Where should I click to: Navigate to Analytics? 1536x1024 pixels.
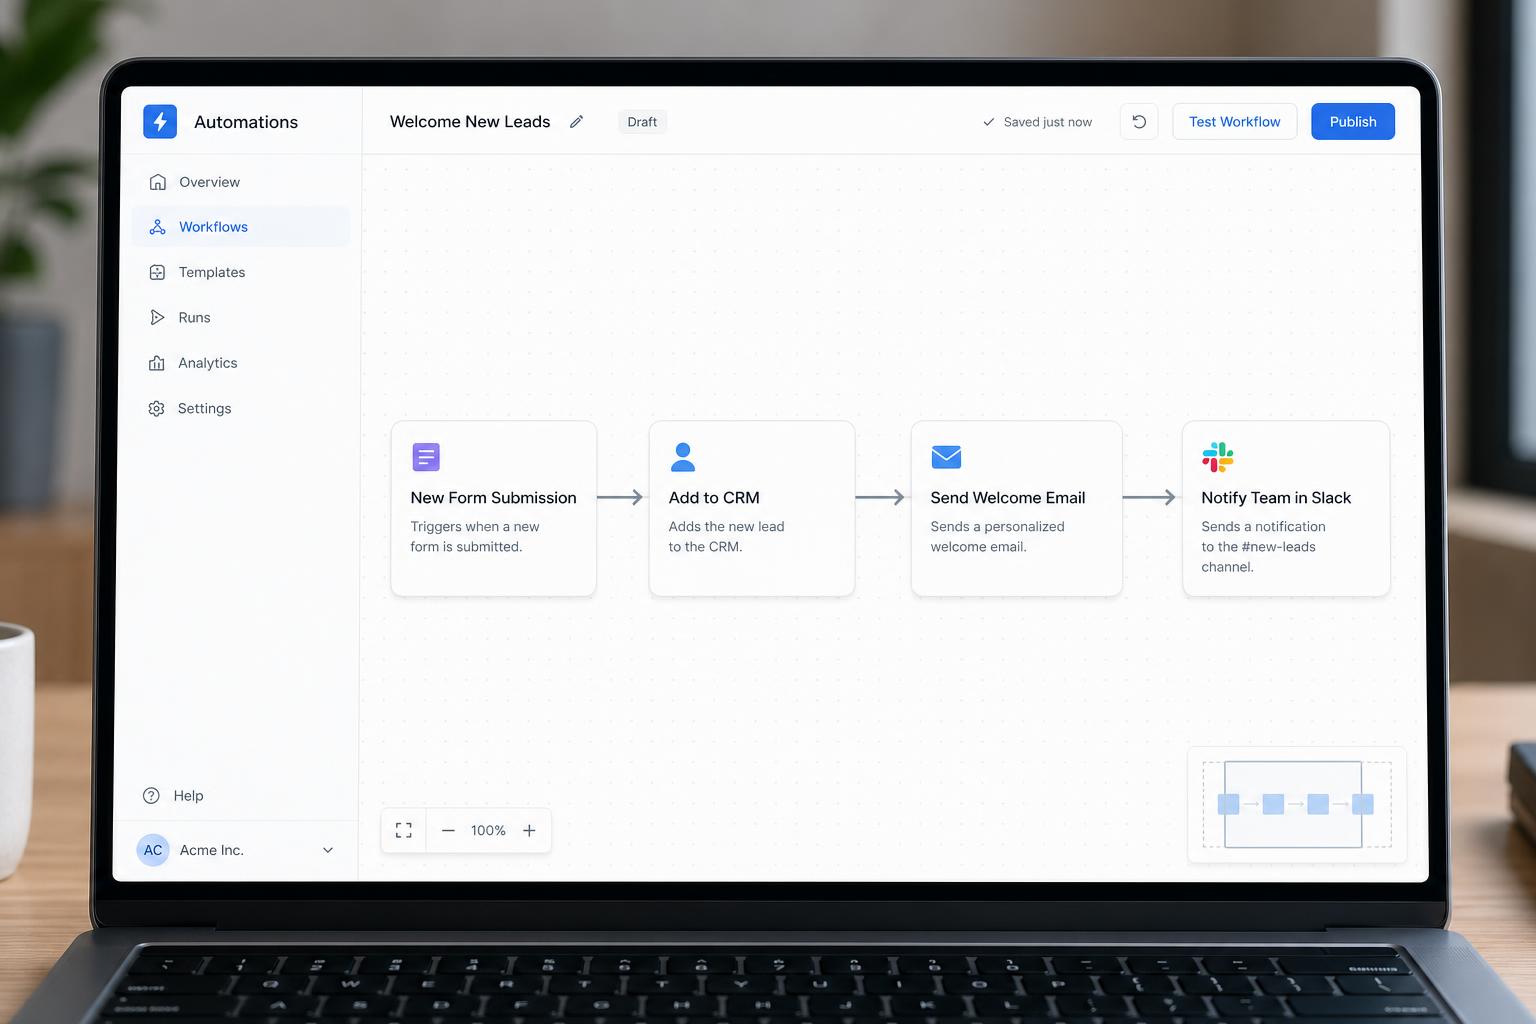[241, 363]
